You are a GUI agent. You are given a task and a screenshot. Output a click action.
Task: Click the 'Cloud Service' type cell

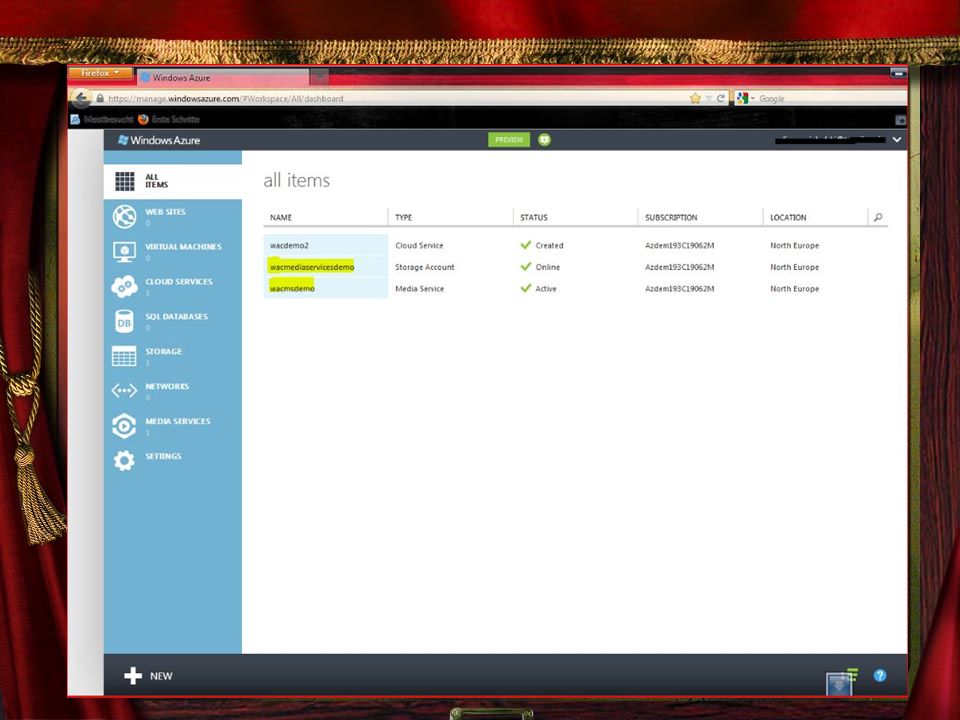point(419,246)
